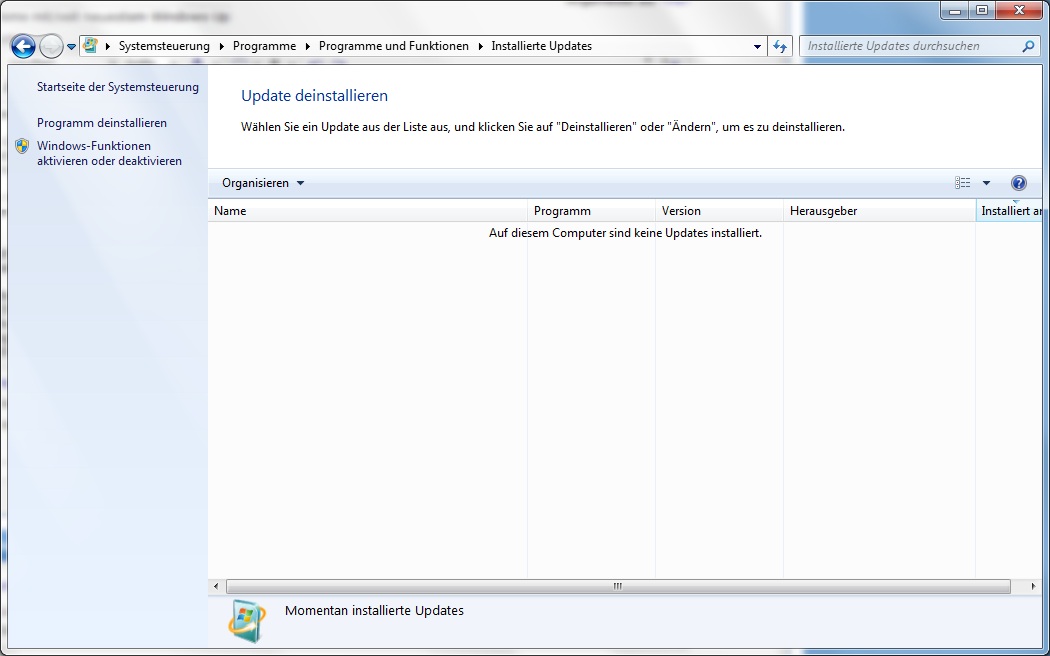Open the address bar history dropdown
This screenshot has height=656, width=1050.
click(757, 46)
